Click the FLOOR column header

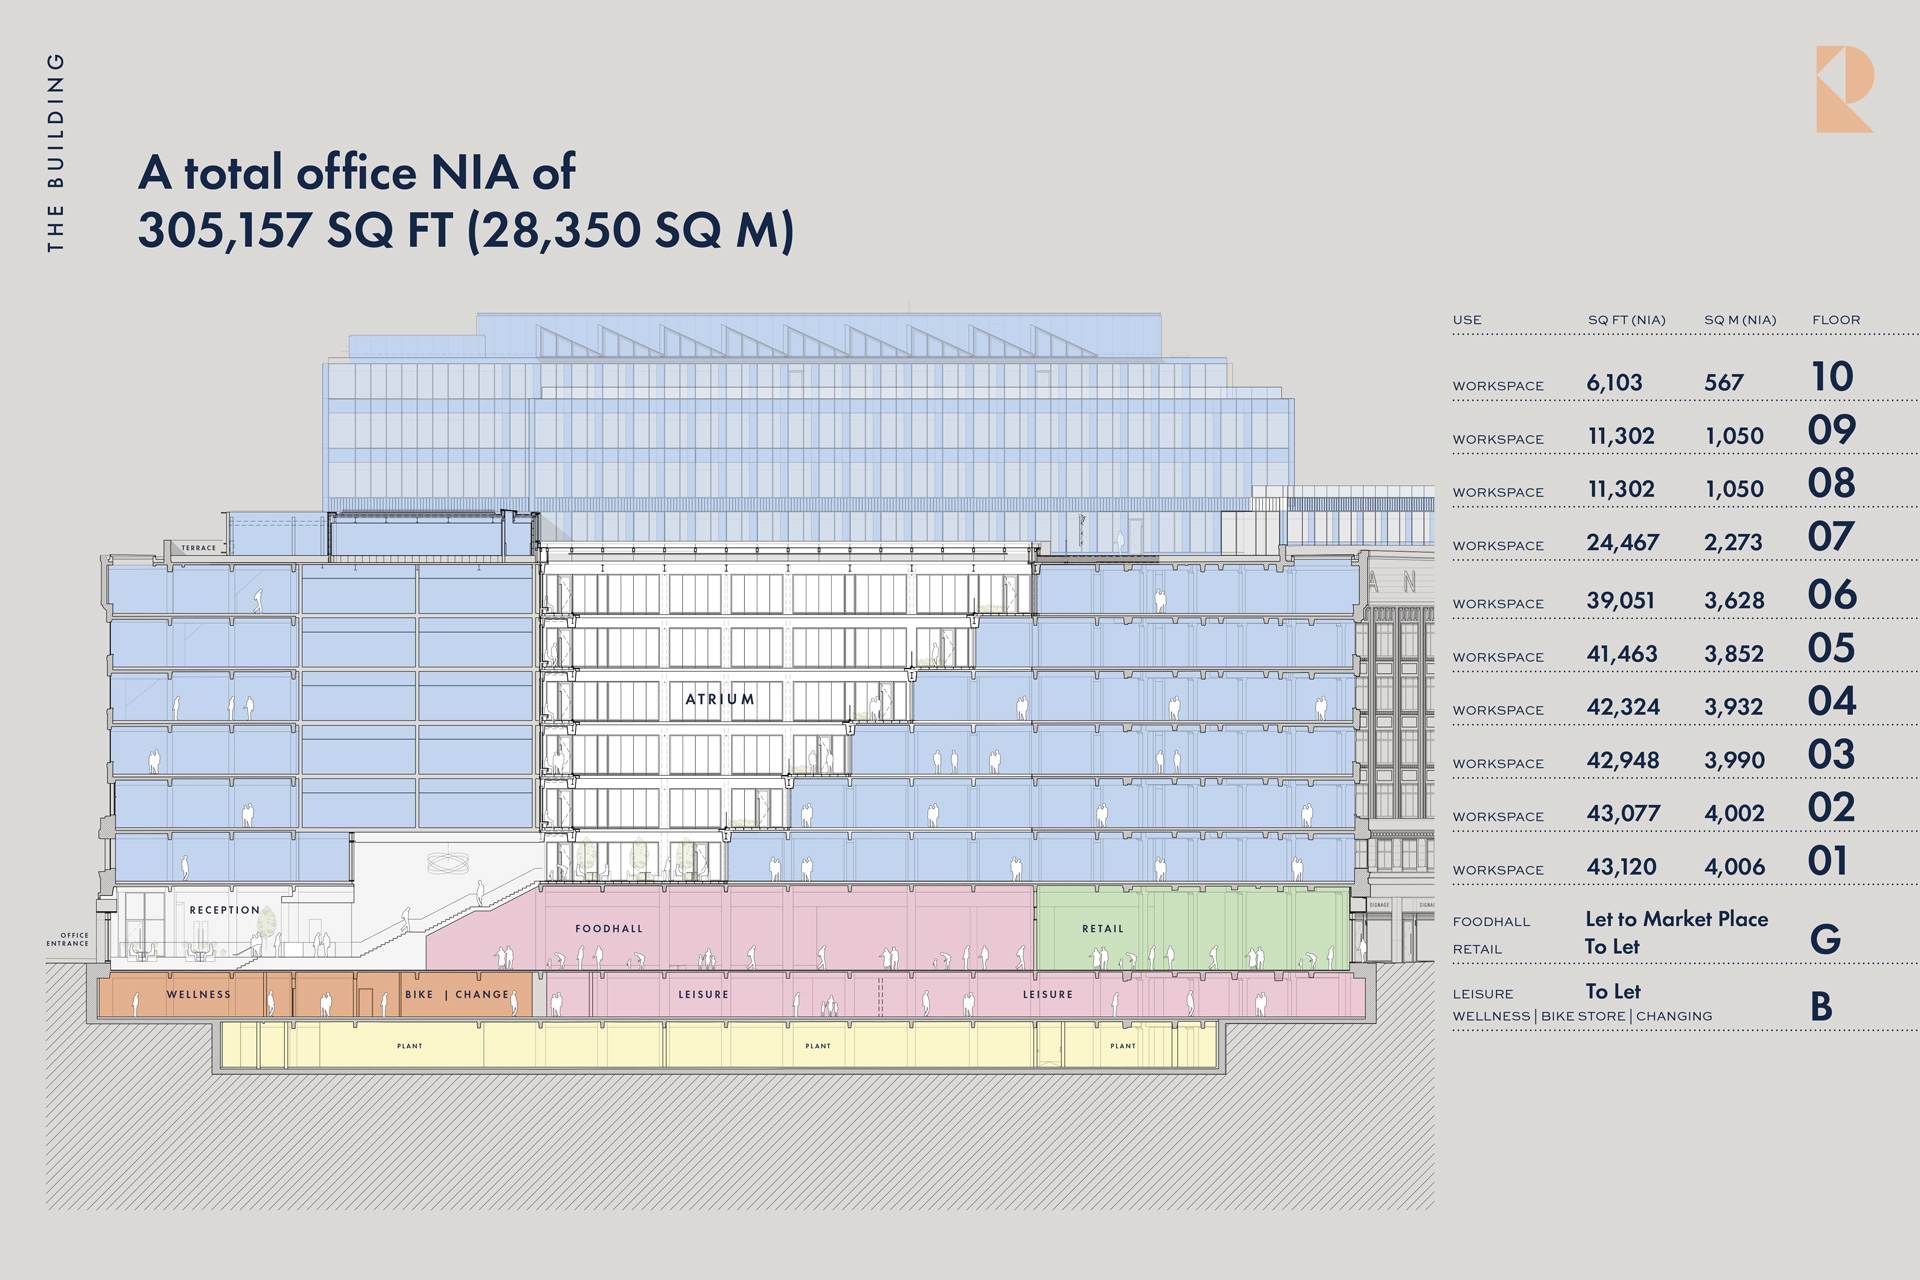(1836, 320)
